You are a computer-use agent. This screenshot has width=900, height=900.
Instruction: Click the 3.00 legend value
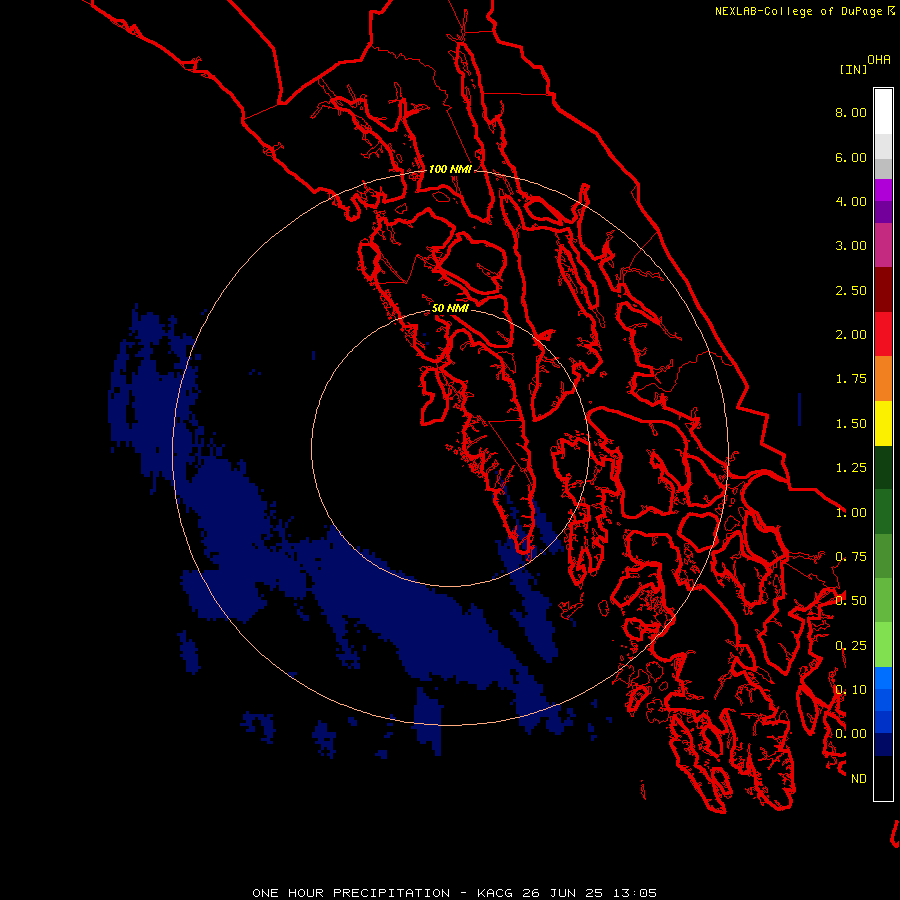pyautogui.click(x=851, y=246)
